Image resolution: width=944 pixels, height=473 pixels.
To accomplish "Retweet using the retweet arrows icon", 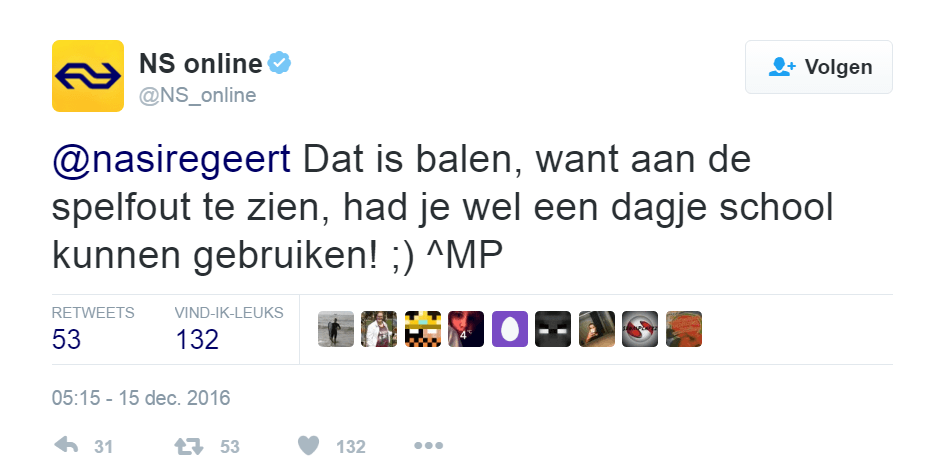I will pos(187,446).
